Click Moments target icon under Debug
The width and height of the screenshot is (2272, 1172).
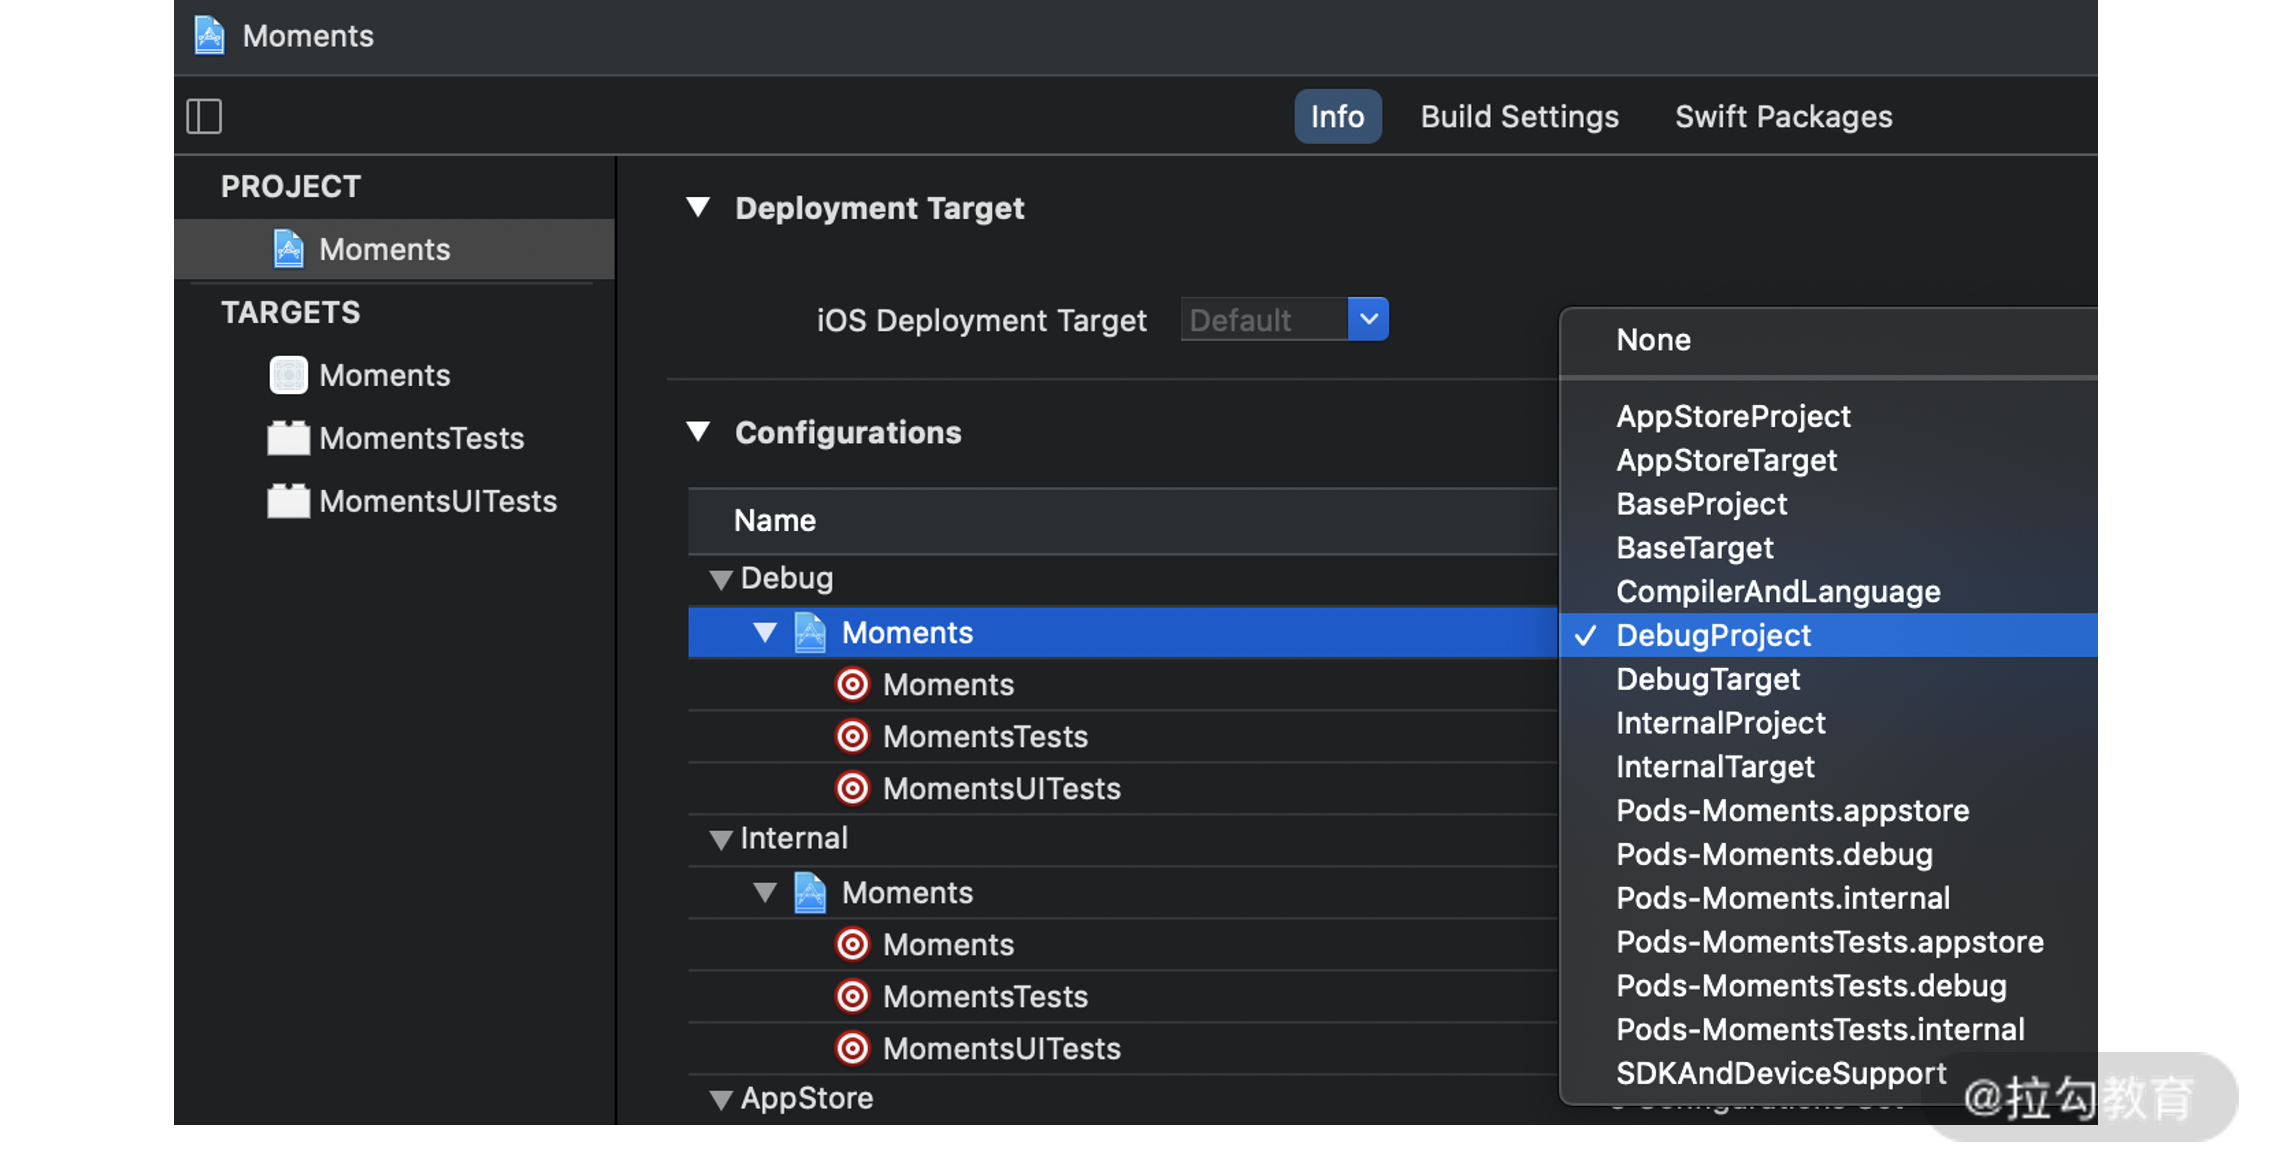click(x=852, y=684)
